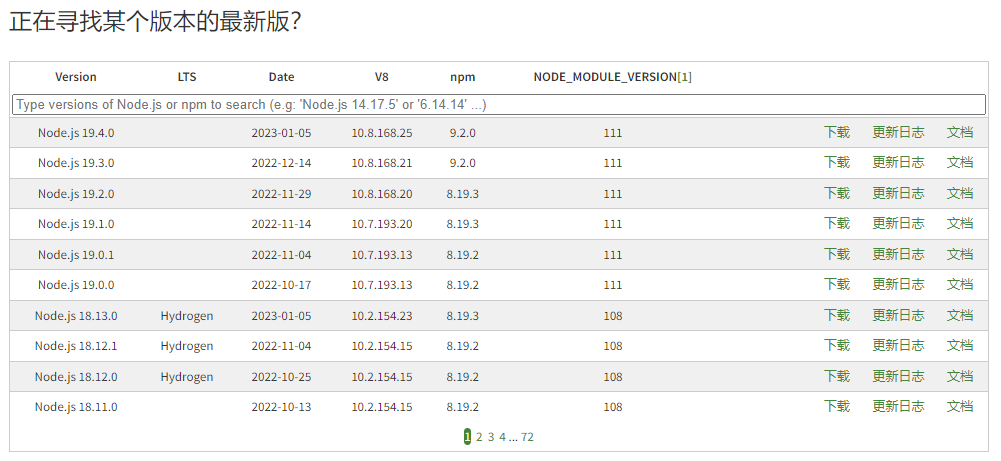Click the NODE_MODULE_VERSION footnote [1] link
Viewport: 1001px width, 461px height.
pos(685,77)
